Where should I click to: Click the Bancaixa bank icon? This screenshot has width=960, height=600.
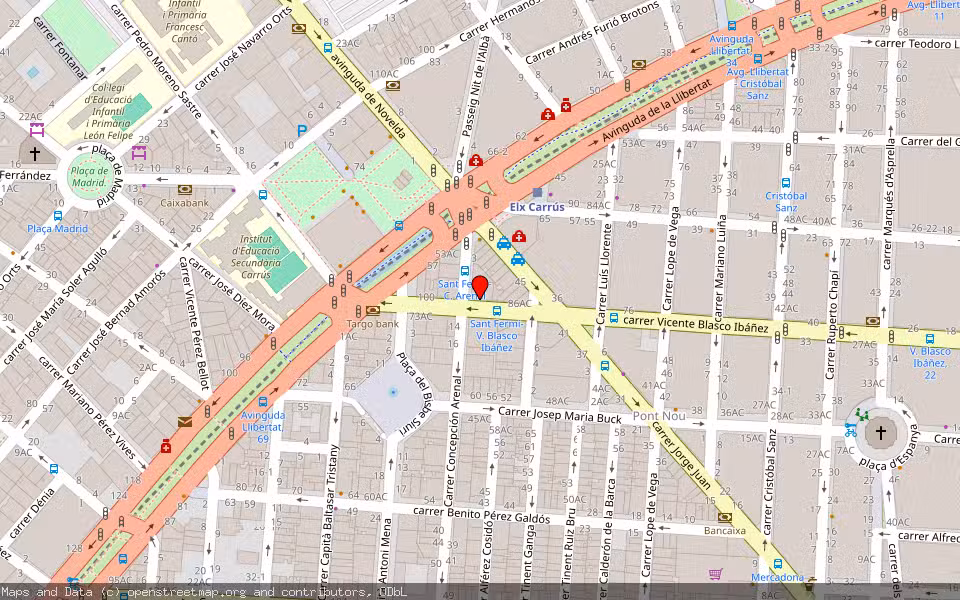click(x=725, y=518)
